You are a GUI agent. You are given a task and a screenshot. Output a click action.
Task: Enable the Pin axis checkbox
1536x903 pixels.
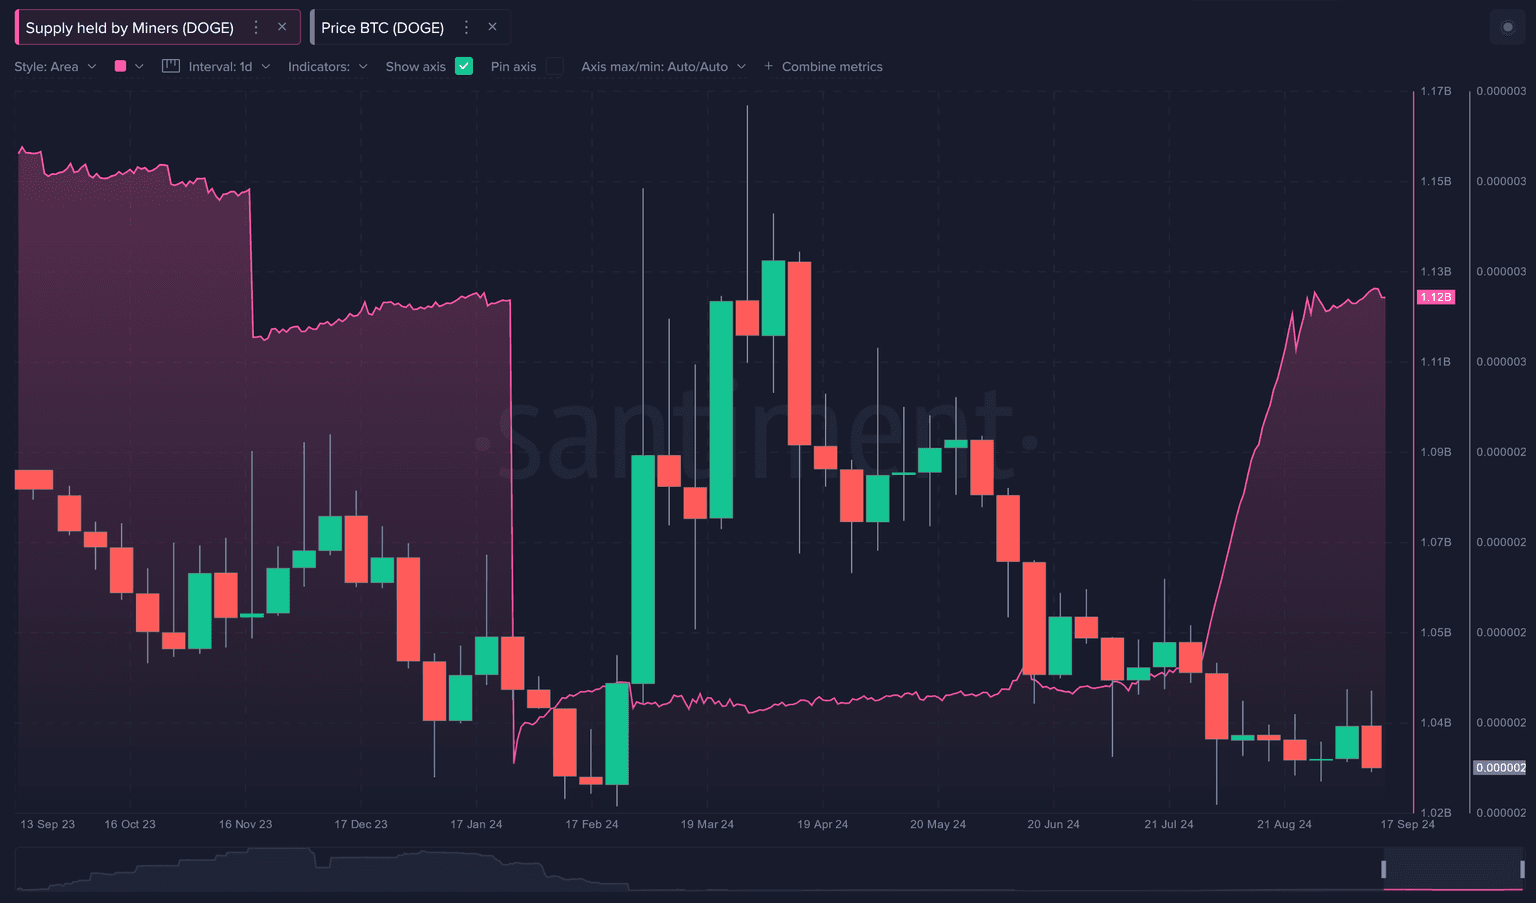pos(554,66)
